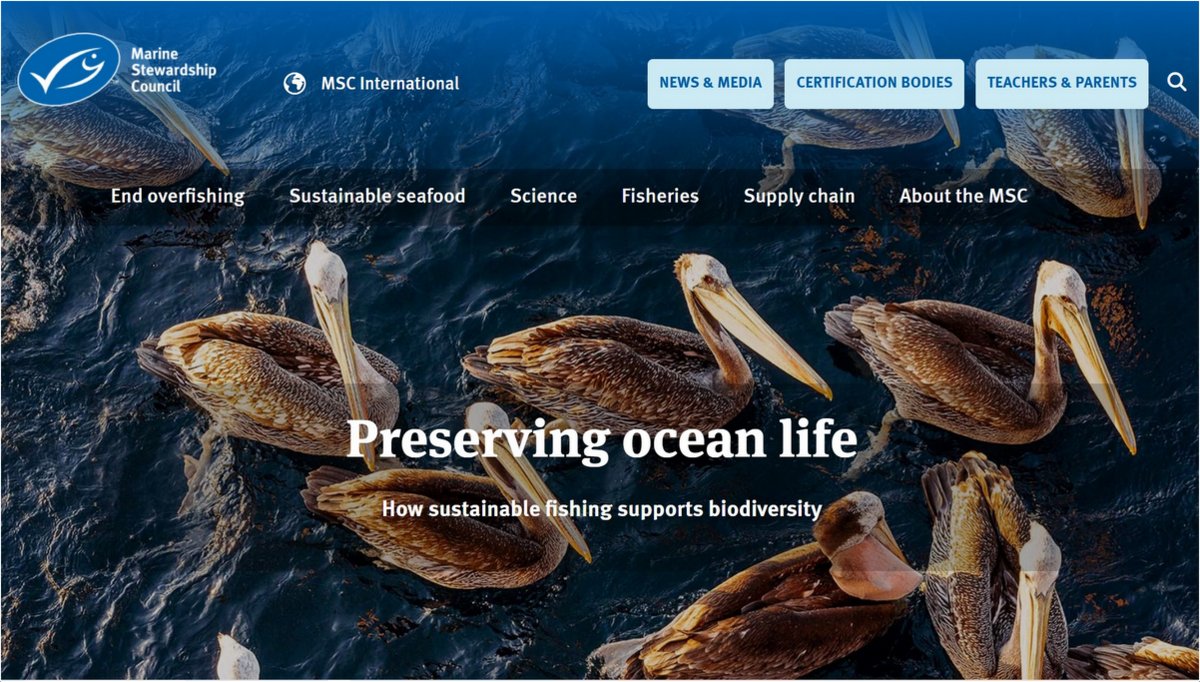The image size is (1200, 682).
Task: Go to the Certification Bodies button
Action: click(x=874, y=83)
